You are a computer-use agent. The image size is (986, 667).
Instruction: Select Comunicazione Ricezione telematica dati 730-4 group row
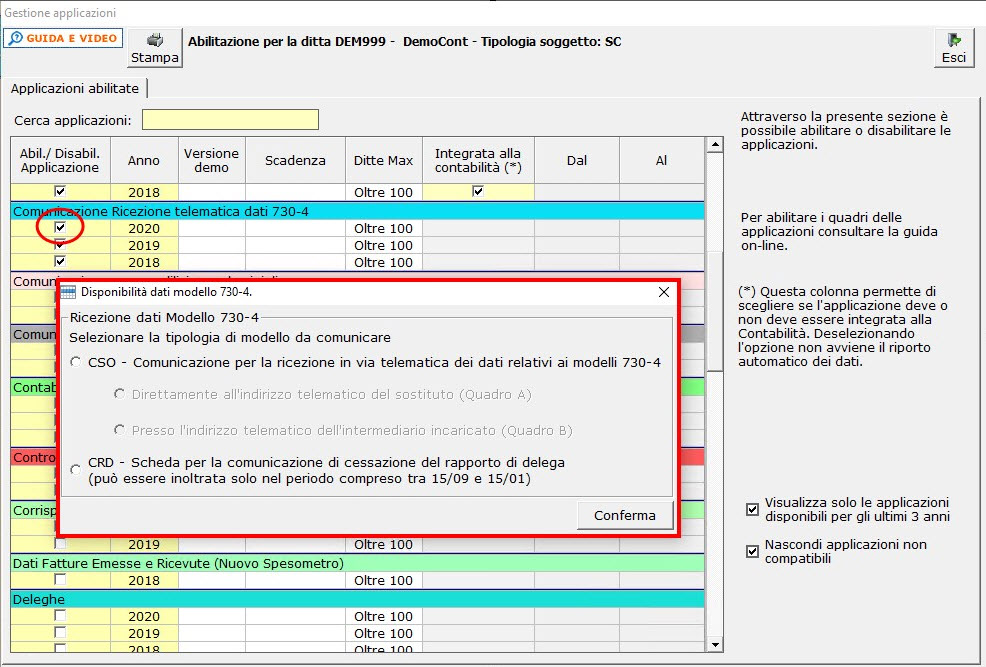[357, 211]
